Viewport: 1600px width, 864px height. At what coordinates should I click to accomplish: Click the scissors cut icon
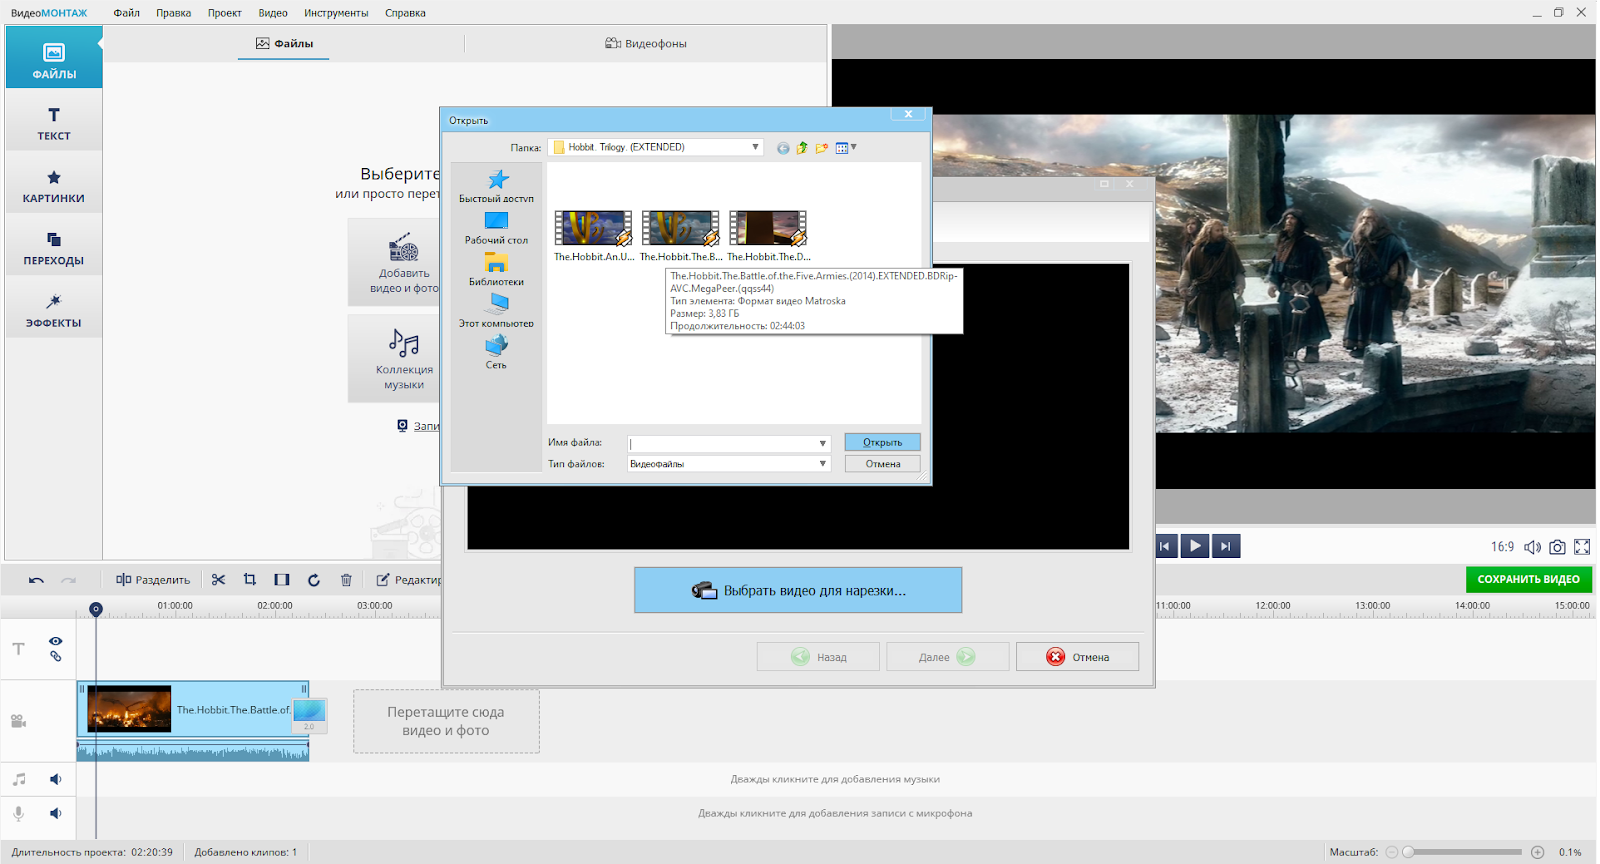[218, 580]
